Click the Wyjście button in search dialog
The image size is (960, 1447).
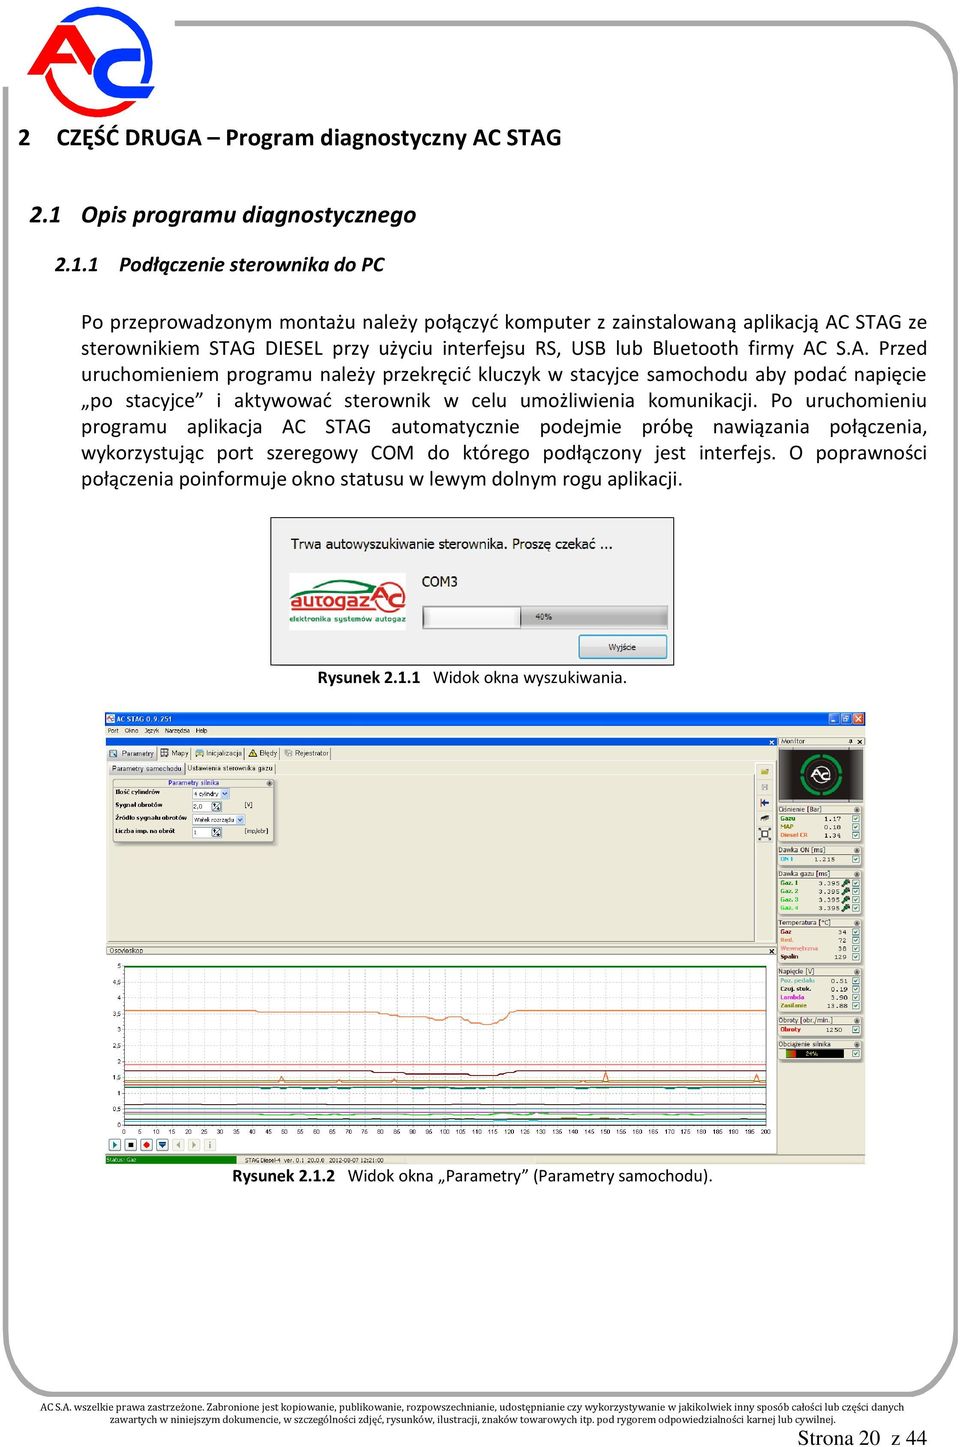[622, 647]
